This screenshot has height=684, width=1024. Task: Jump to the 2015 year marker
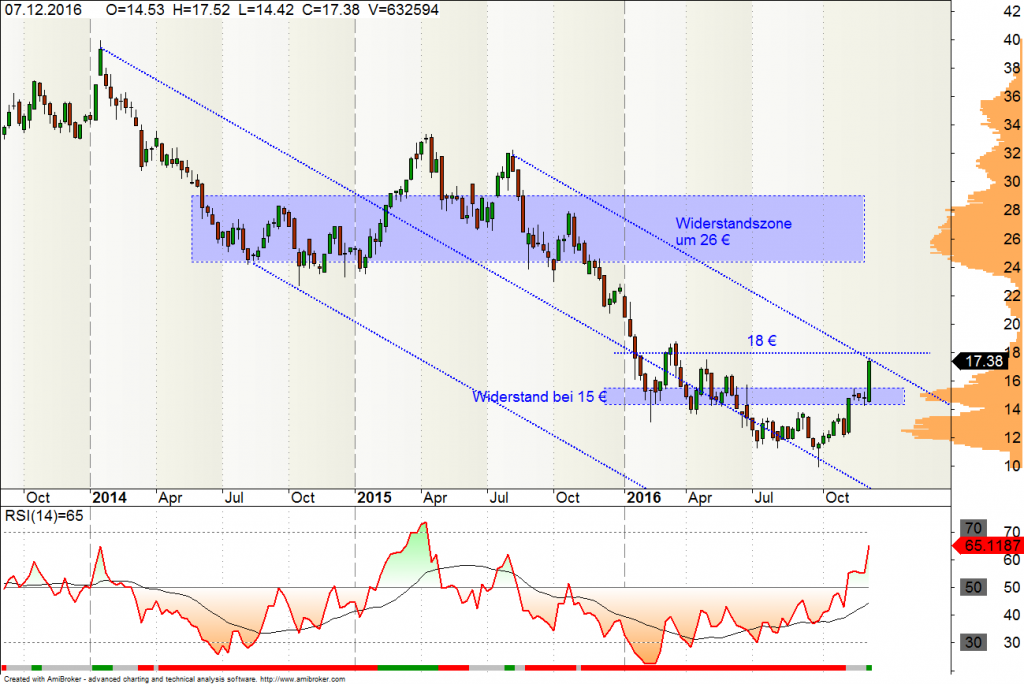coord(375,497)
